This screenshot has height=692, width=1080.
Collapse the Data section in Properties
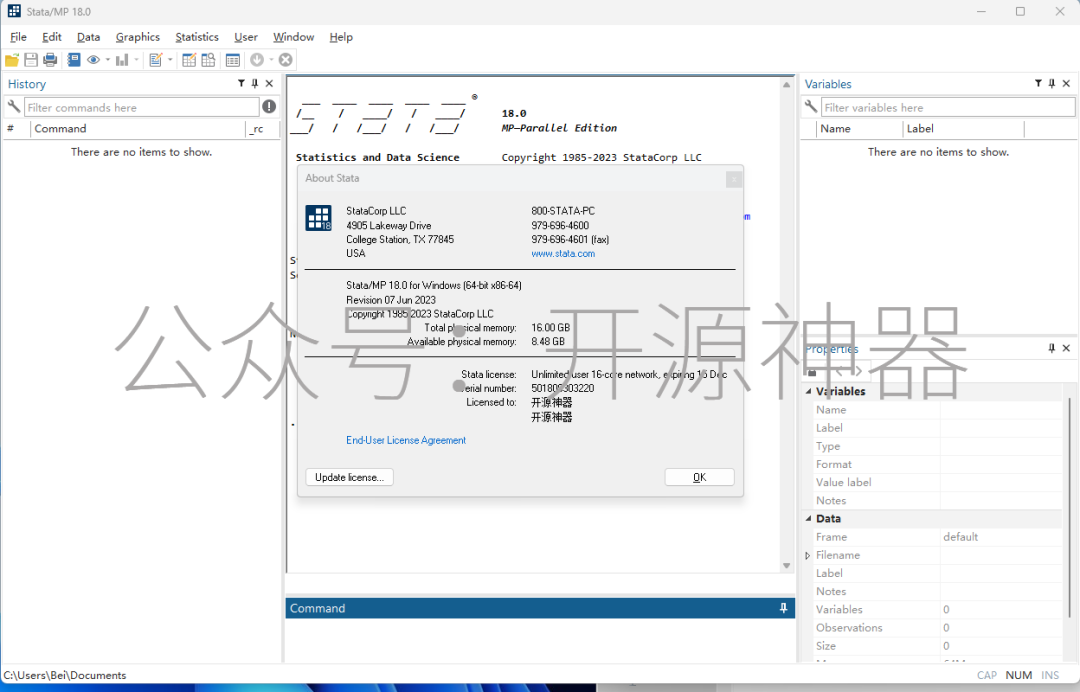[809, 519]
